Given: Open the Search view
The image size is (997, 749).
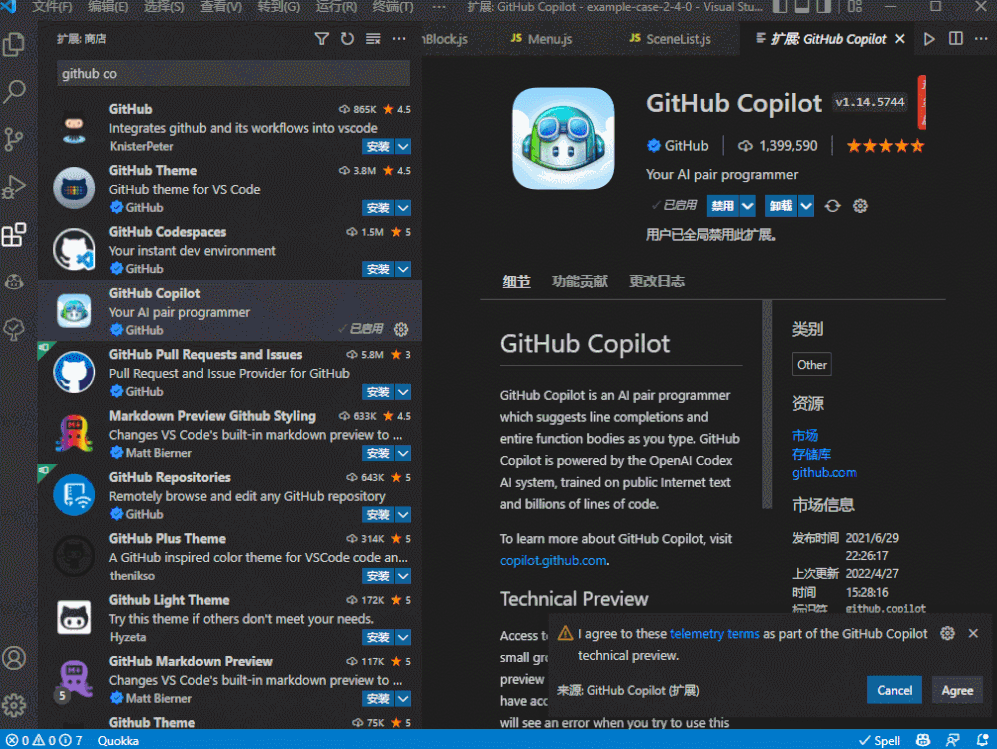Looking at the screenshot, I should click(x=15, y=91).
